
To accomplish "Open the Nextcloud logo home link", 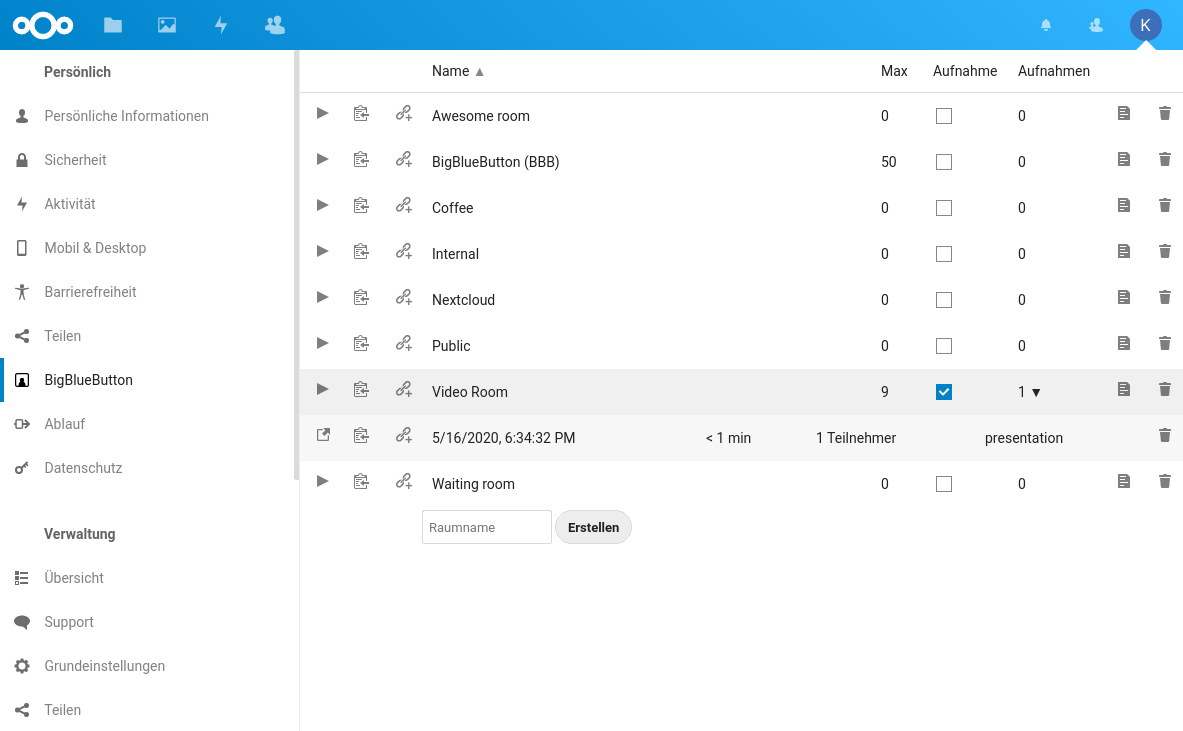I will (43, 25).
